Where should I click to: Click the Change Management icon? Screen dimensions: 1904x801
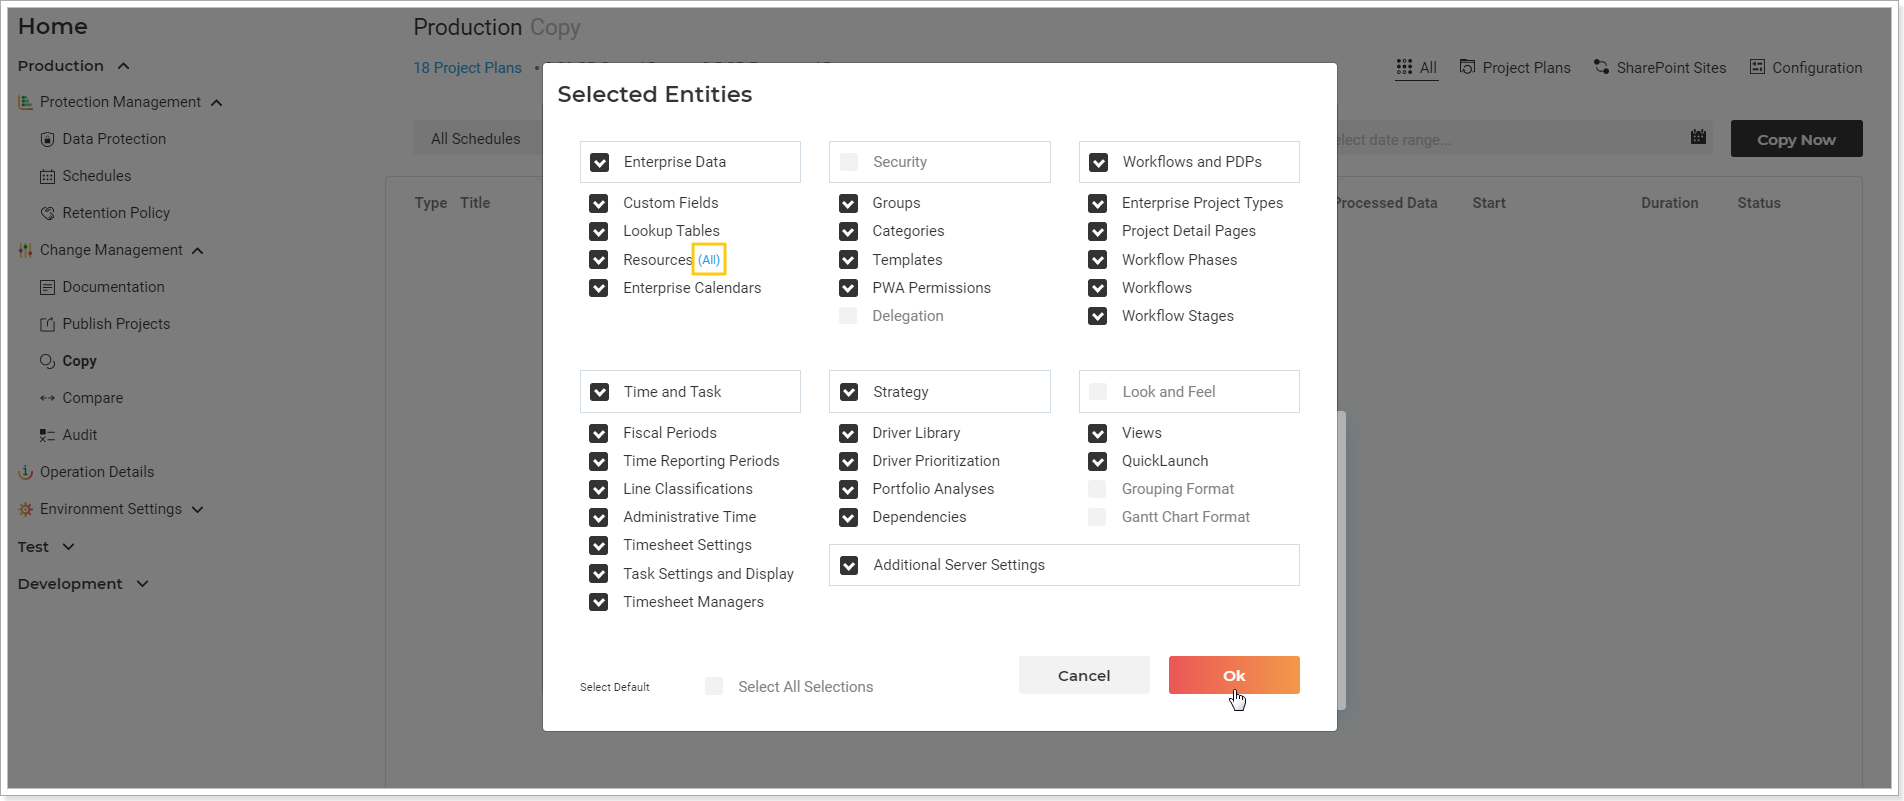coord(25,250)
